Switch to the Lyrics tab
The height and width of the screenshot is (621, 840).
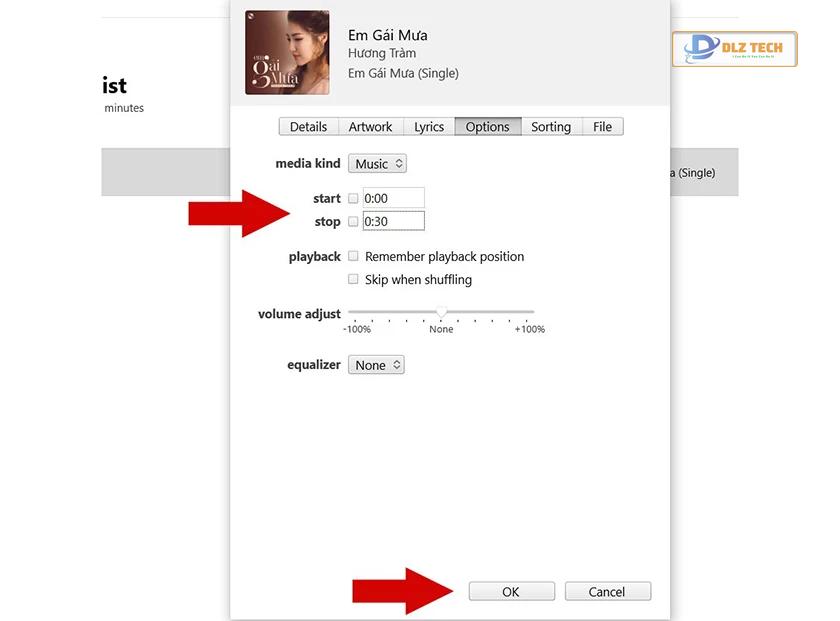(x=429, y=127)
